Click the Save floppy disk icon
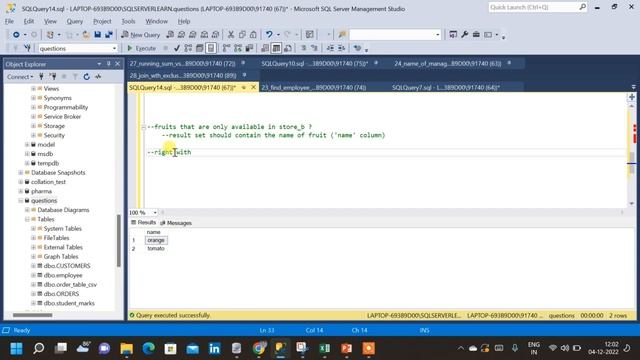 point(98,35)
